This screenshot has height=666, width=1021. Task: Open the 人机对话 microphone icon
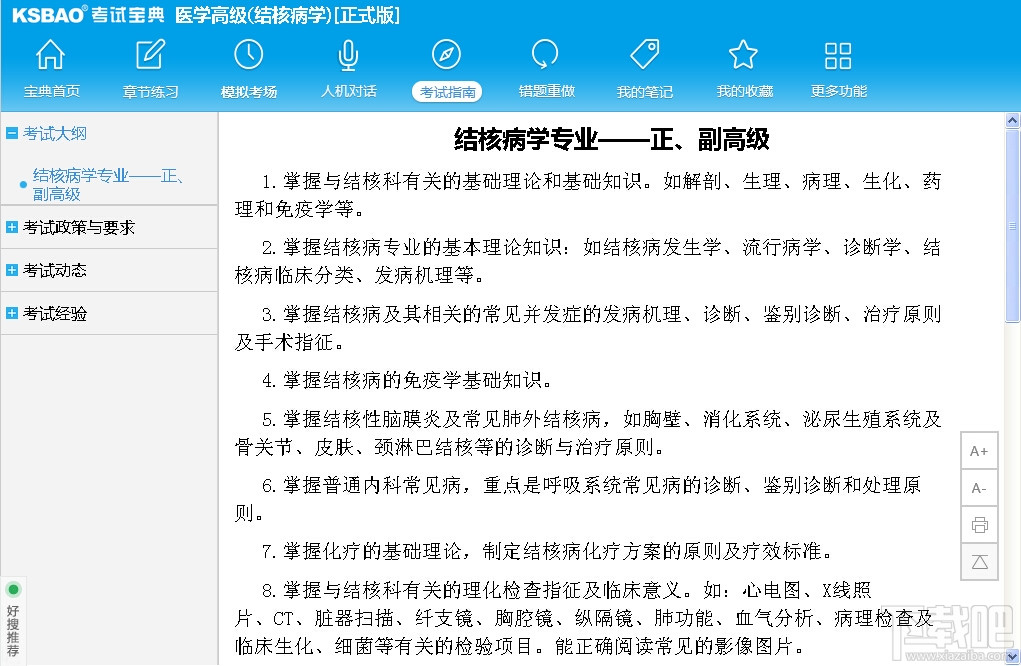[x=348, y=55]
